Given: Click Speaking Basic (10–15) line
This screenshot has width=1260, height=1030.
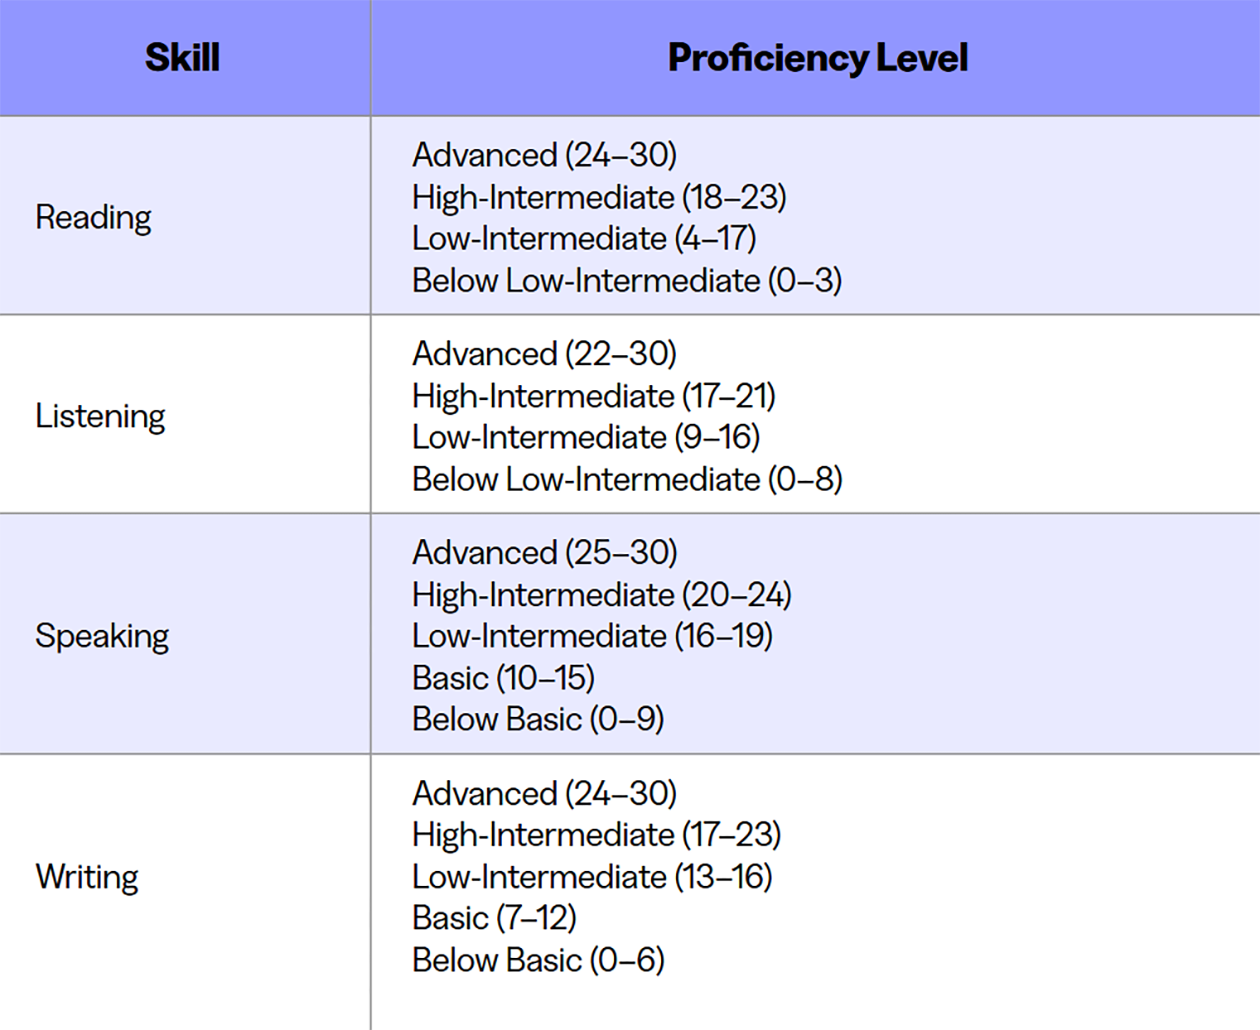Looking at the screenshot, I should coord(503,678).
